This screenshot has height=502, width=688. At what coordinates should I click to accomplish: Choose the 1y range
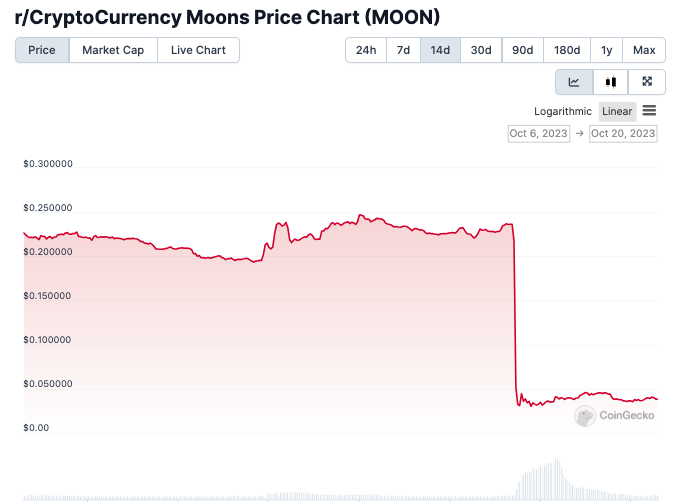click(x=607, y=50)
